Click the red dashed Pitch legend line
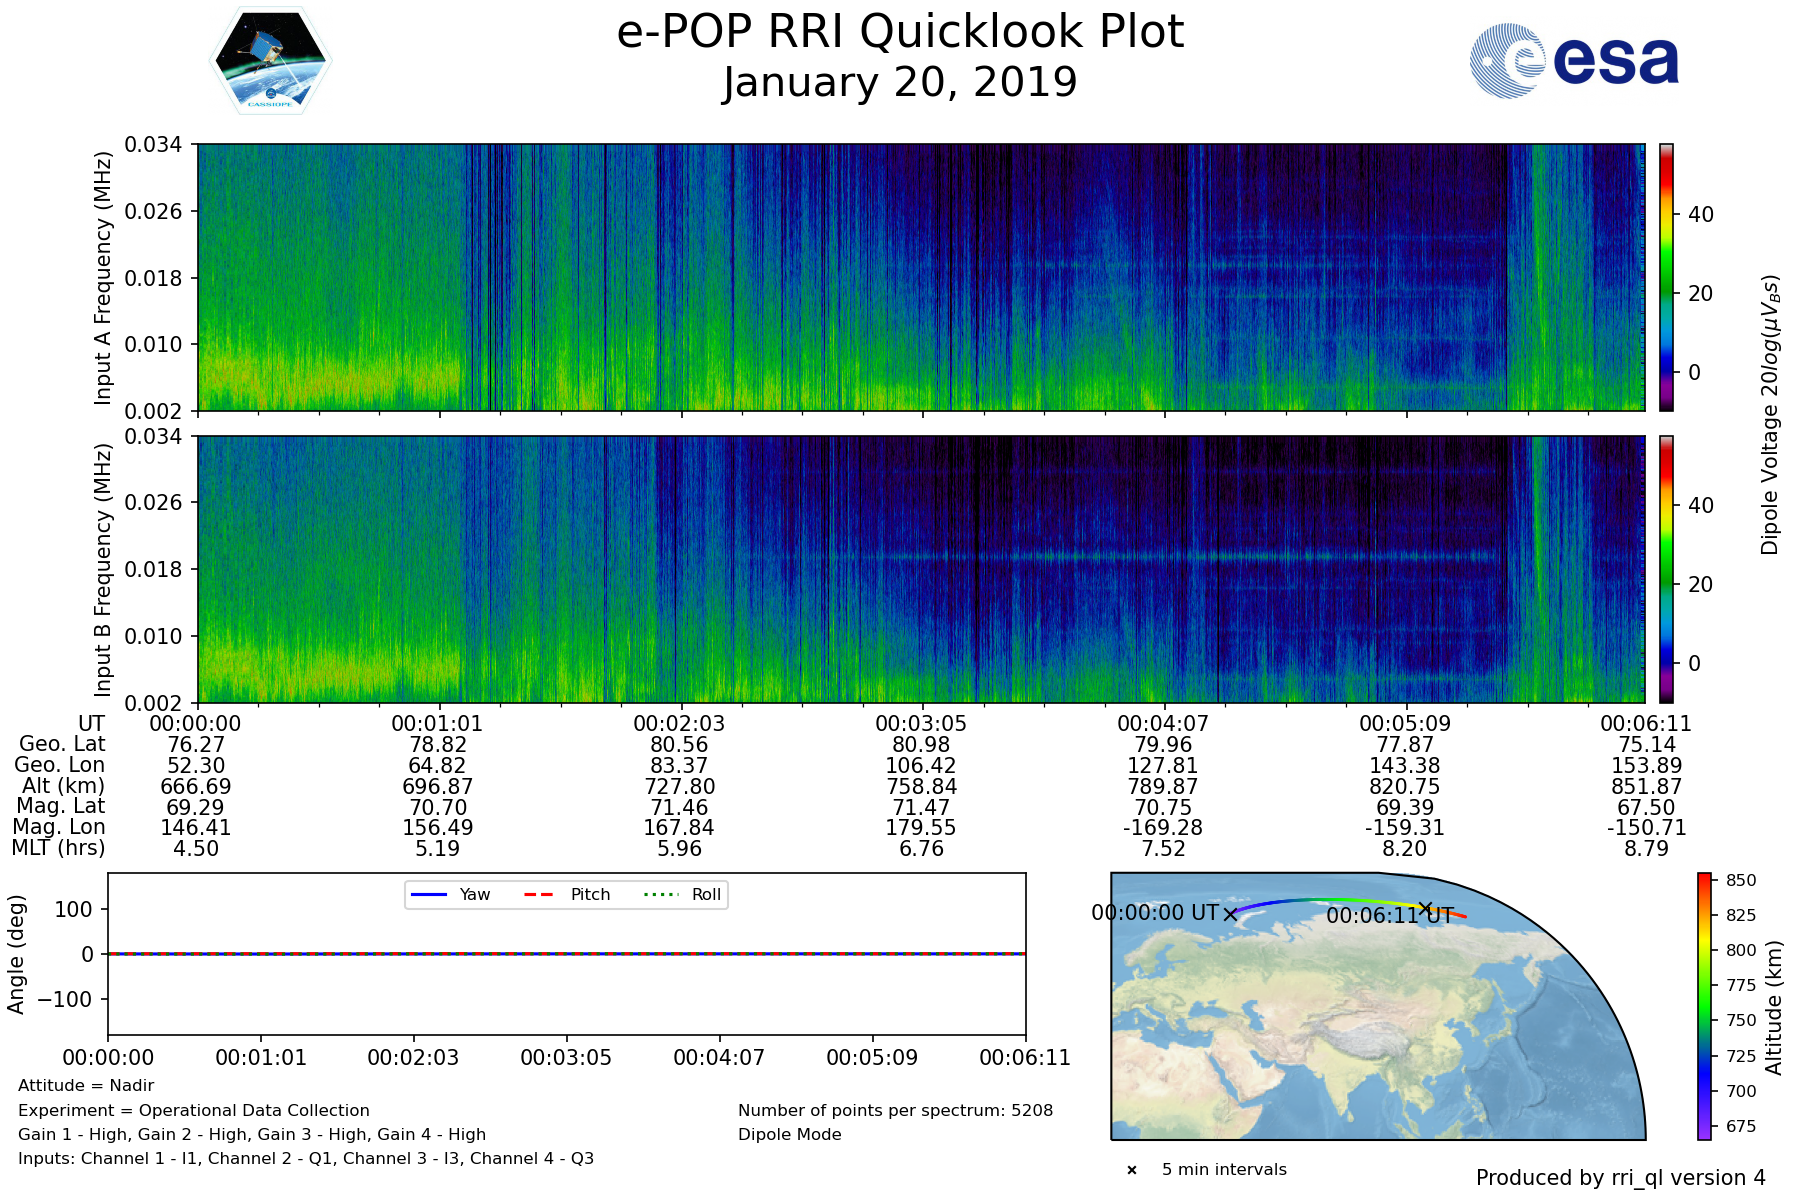The image size is (1800, 1200). tap(540, 894)
